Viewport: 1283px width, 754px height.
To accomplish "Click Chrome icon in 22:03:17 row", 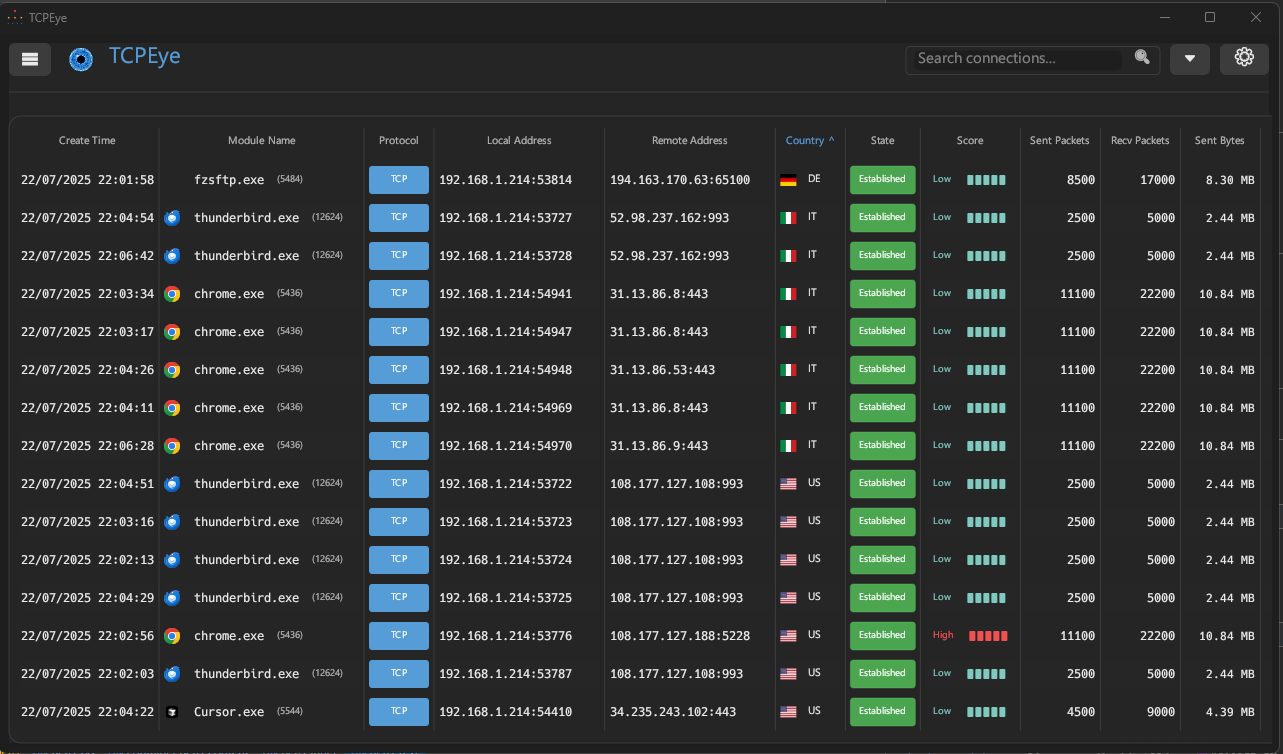I will point(172,332).
